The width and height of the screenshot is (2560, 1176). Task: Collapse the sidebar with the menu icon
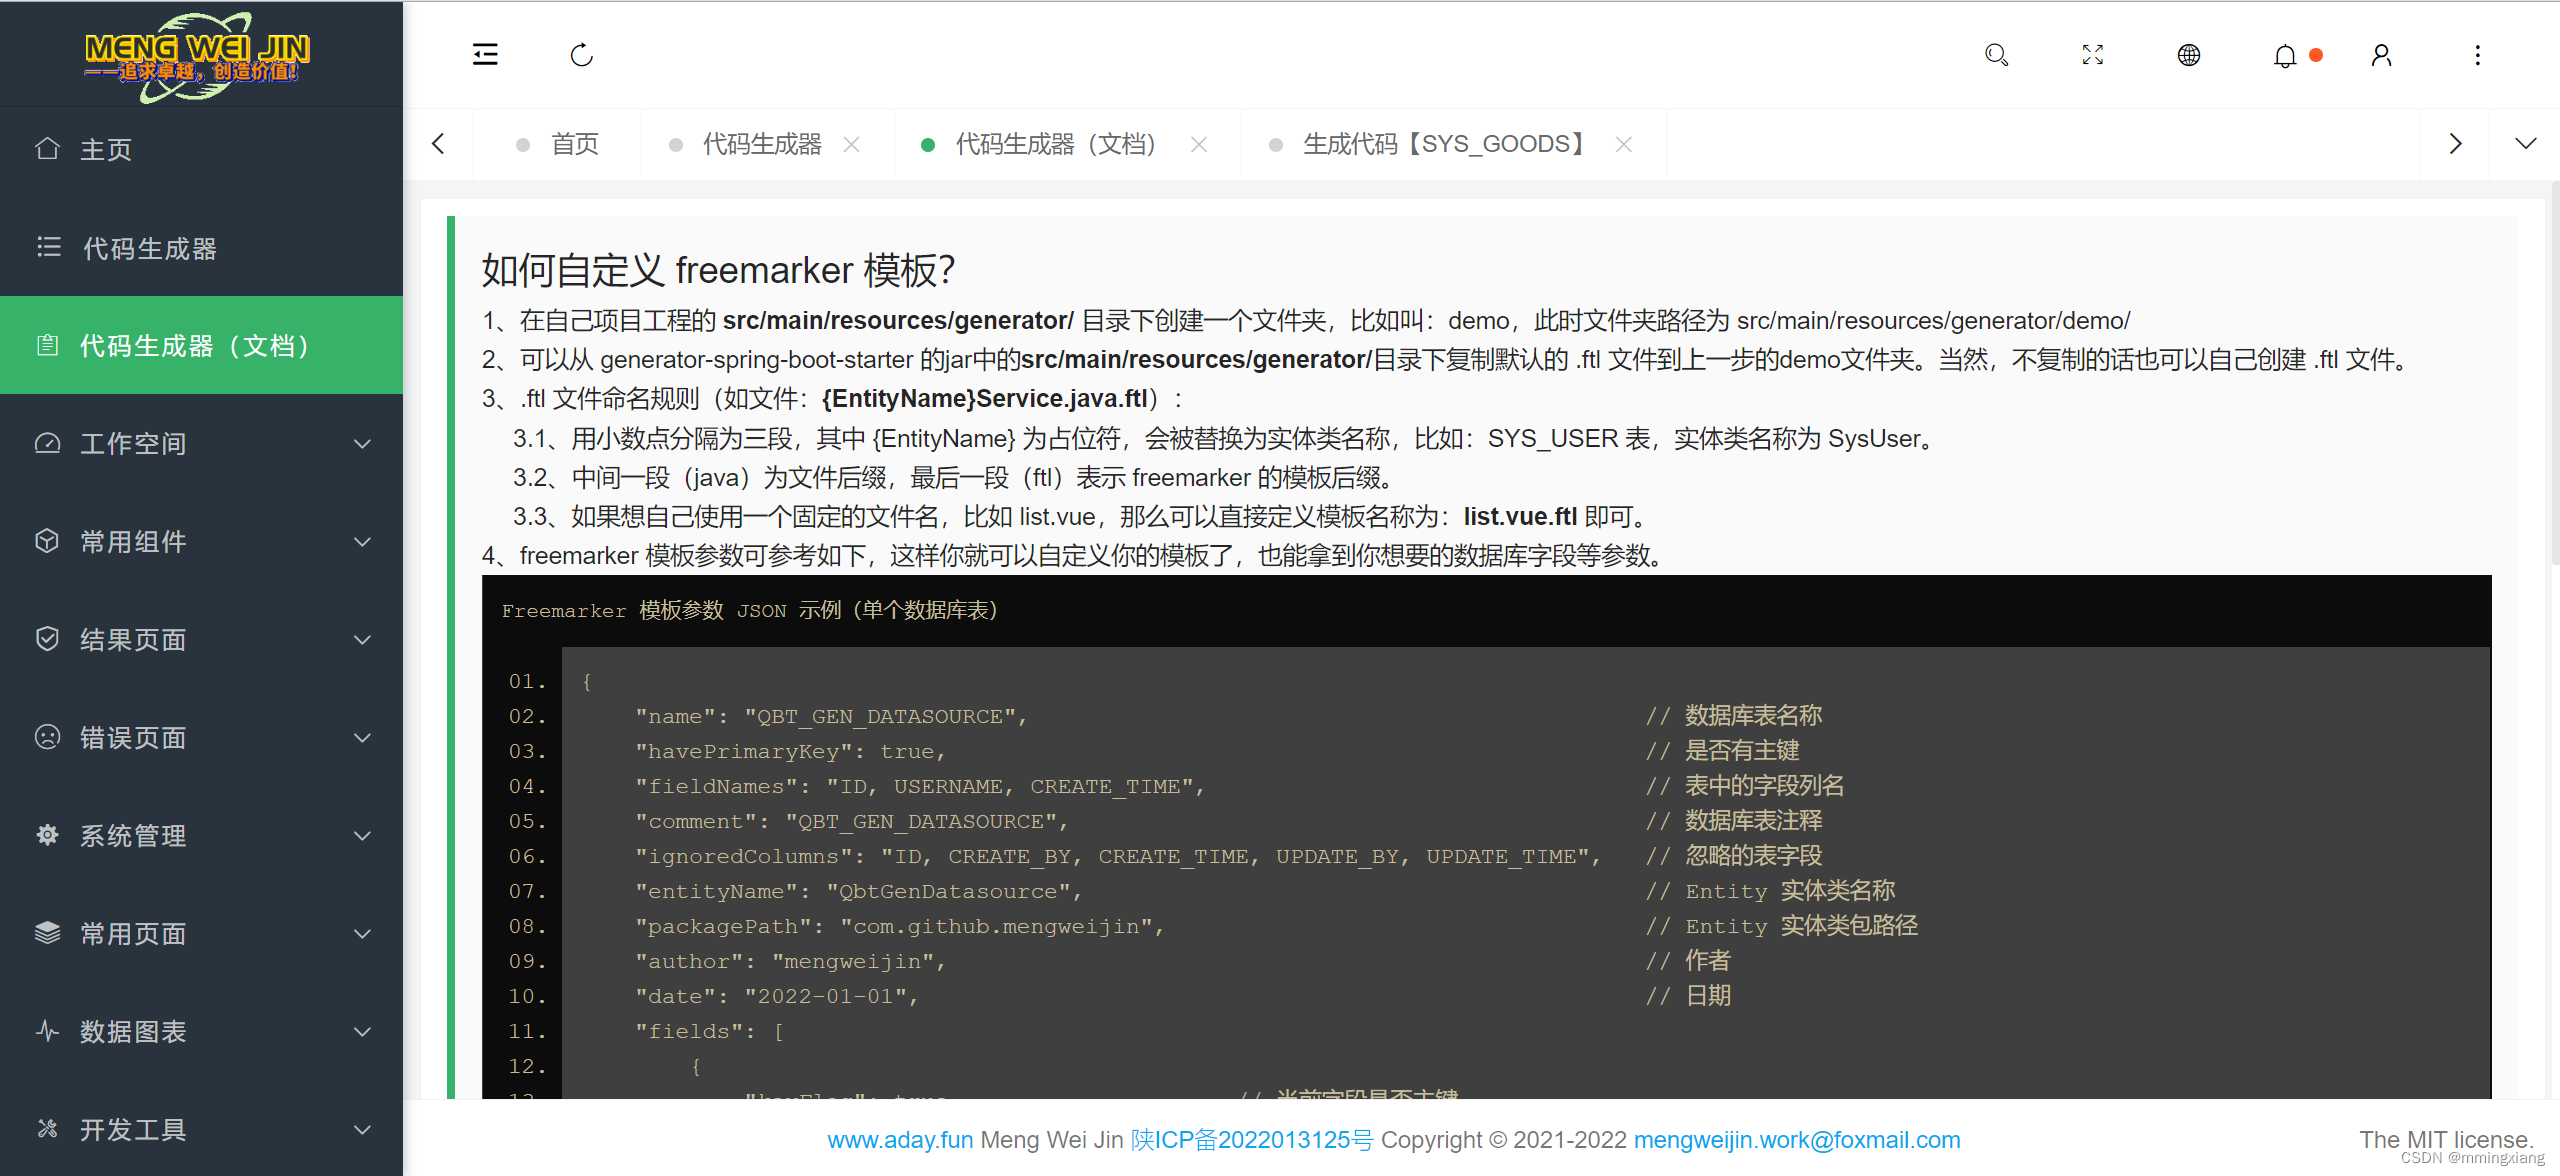tap(485, 55)
